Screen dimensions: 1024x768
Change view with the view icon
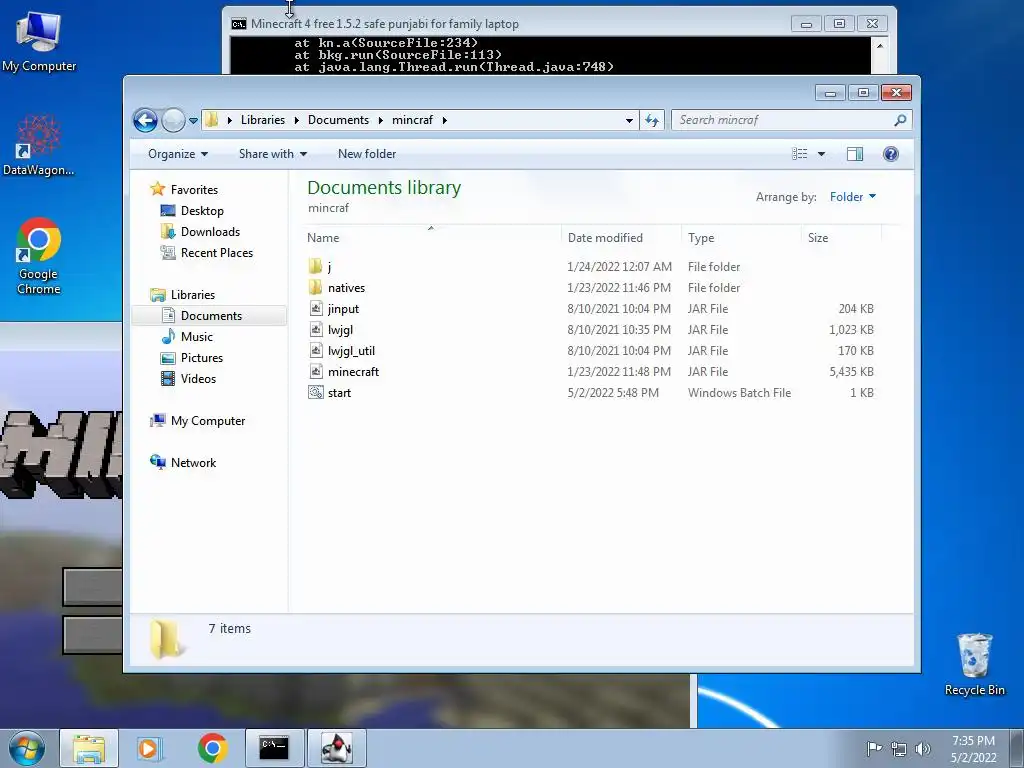[x=799, y=154]
